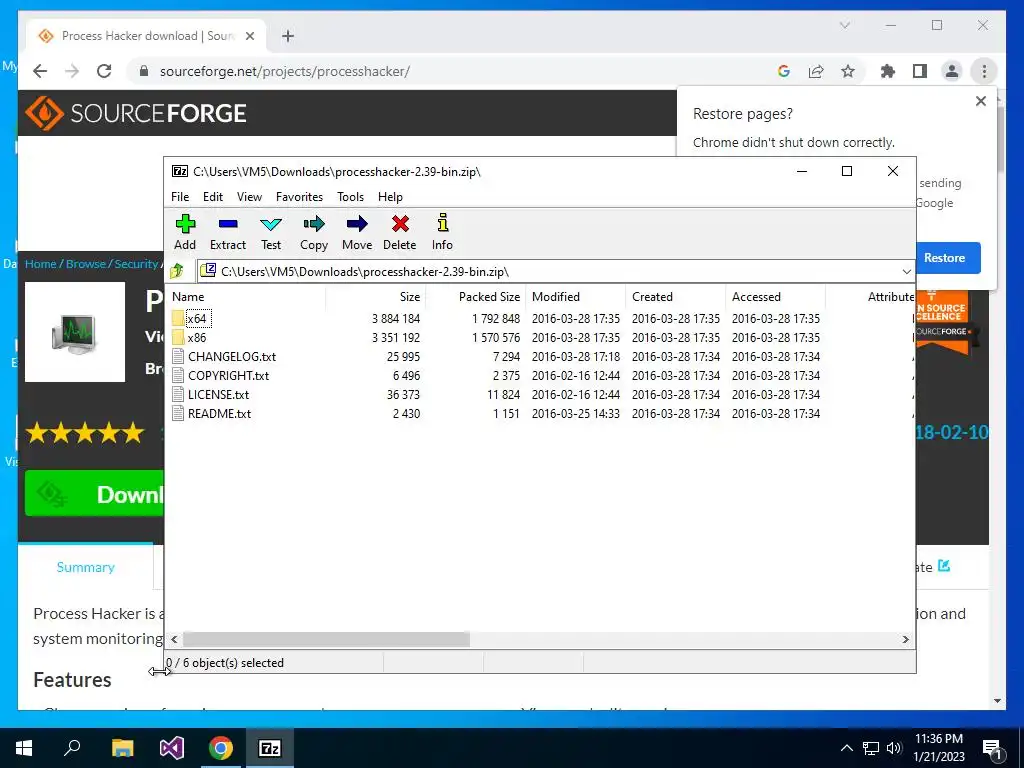Open Chrome's three-dot menu
The image size is (1024, 768).
click(x=984, y=71)
